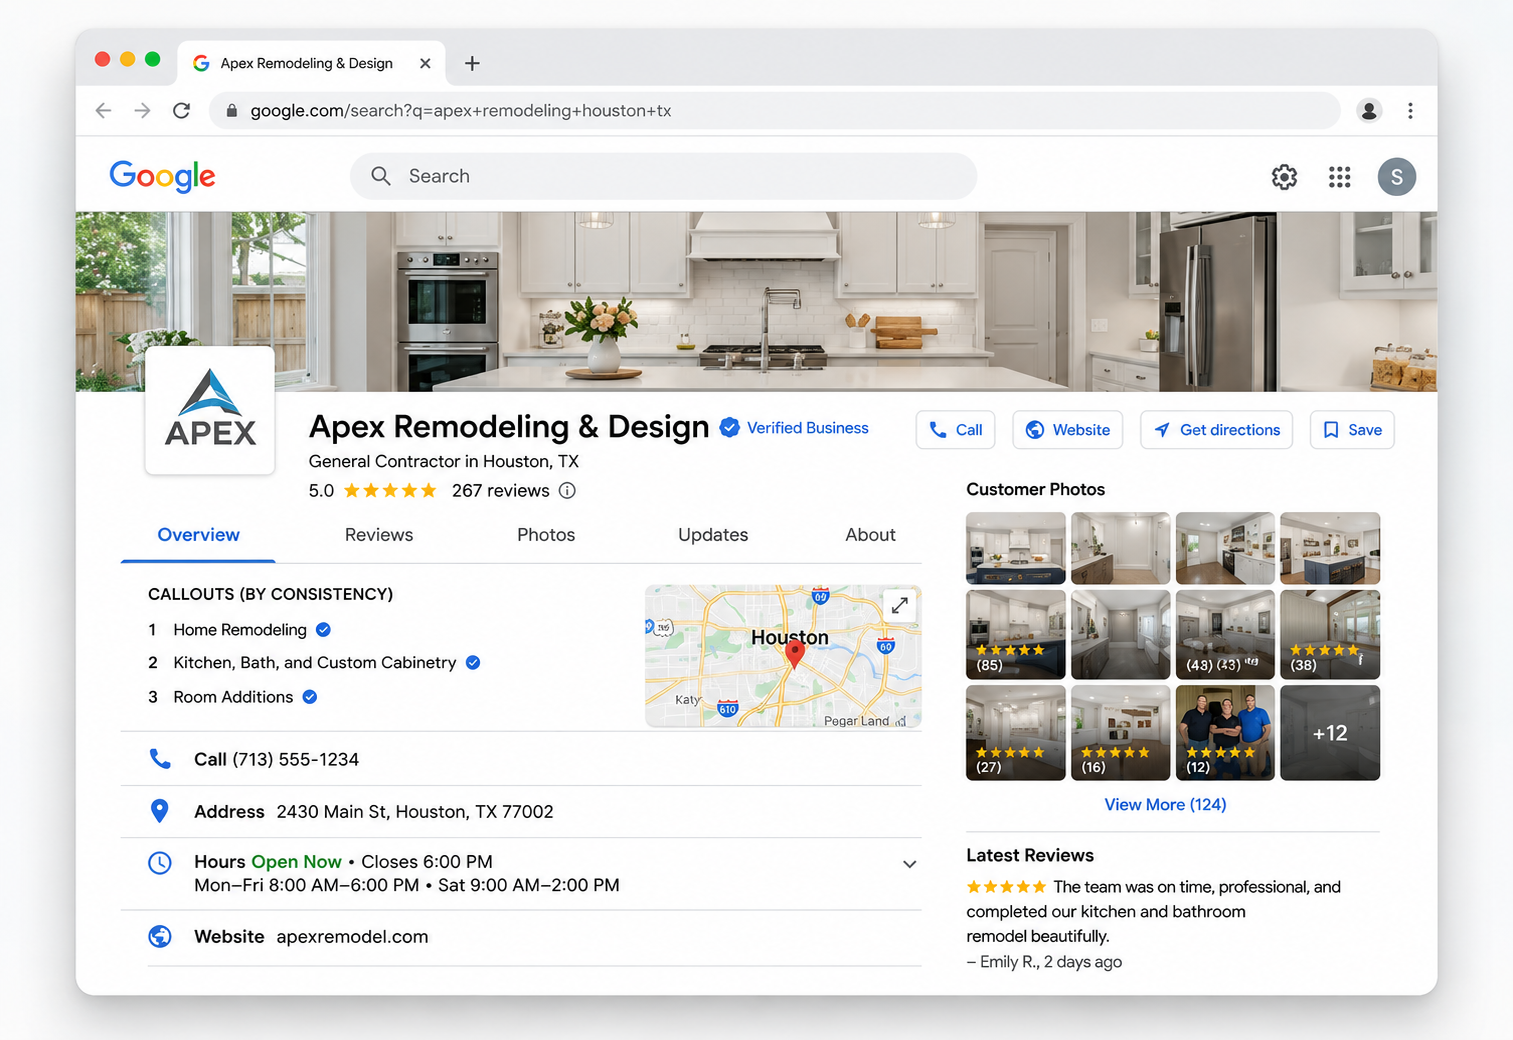Click the Home Remodeling callout
Screen dimensions: 1513x1040
point(240,630)
